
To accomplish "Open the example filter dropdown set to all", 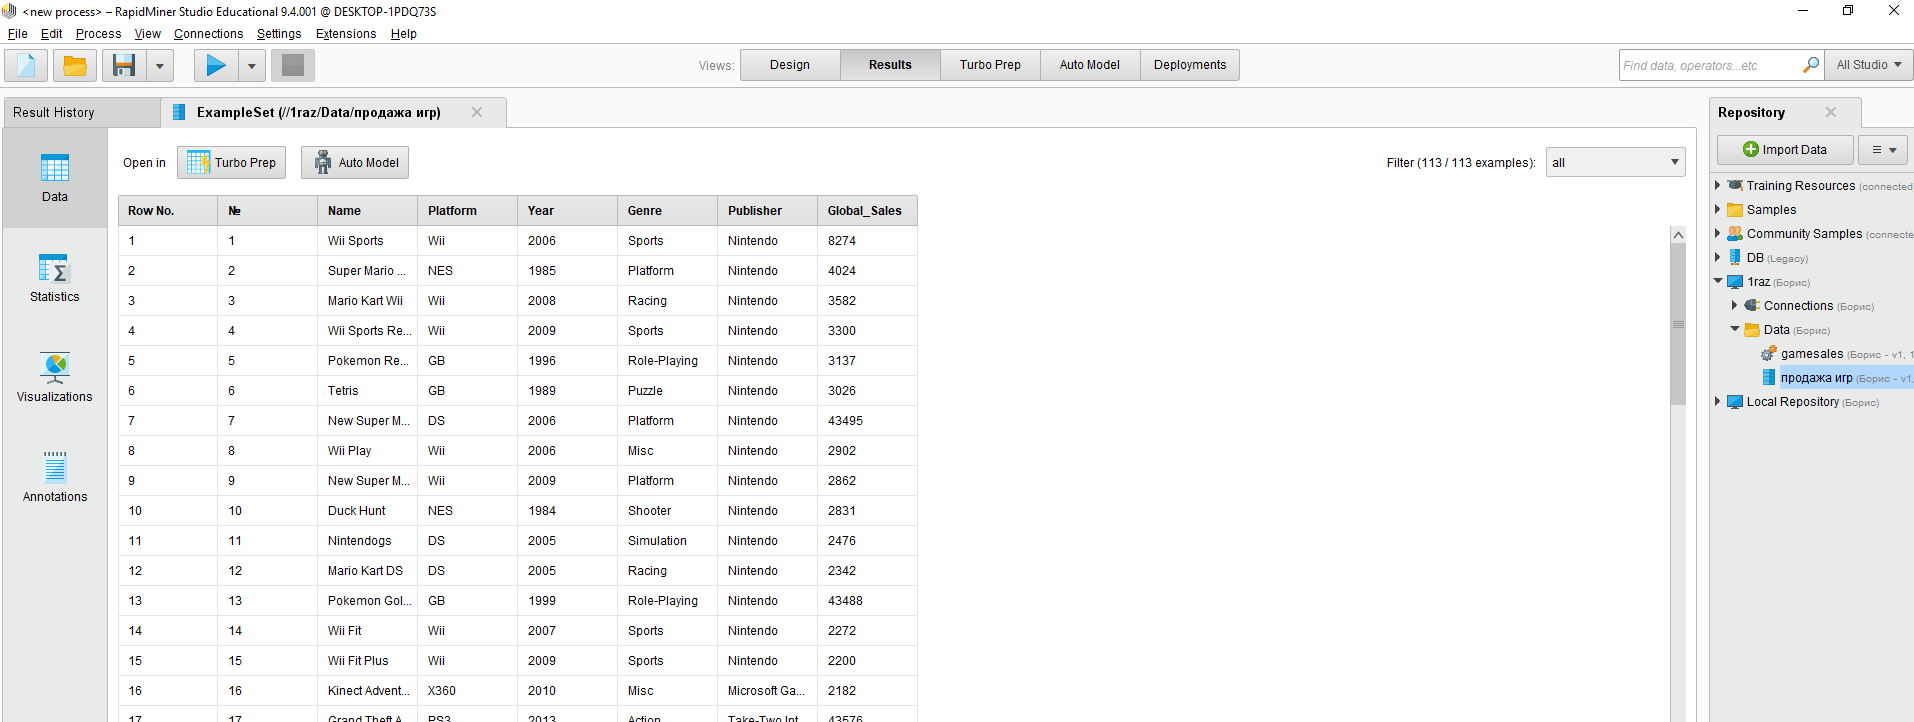I will (1615, 162).
